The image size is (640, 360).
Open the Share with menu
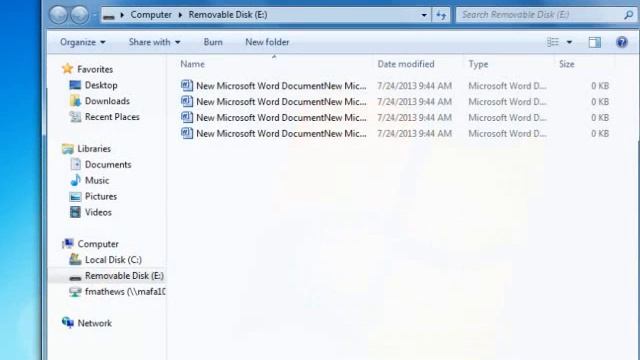click(154, 42)
